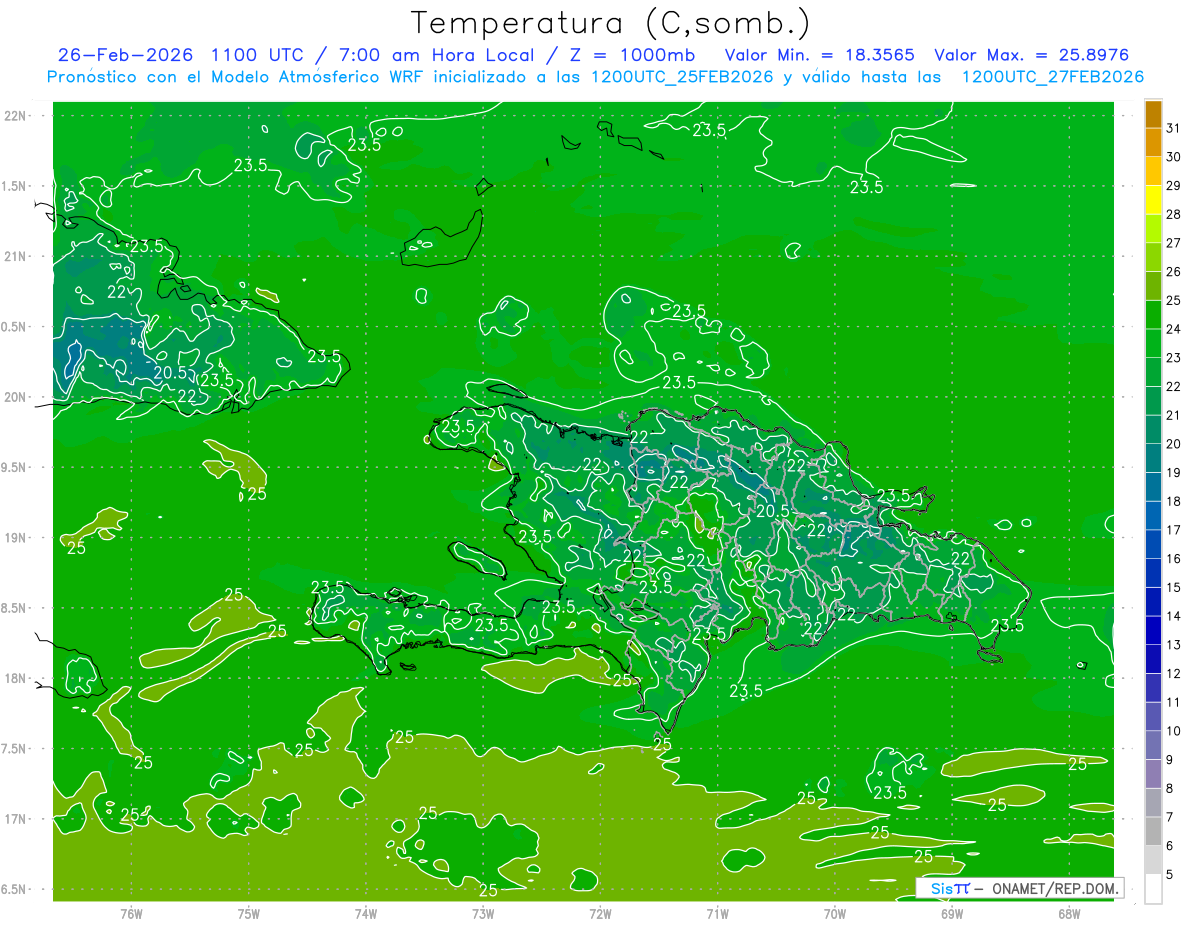Image resolution: width=1200 pixels, height=927 pixels.
Task: Click the 18N latitude axis label
Action: click(x=15, y=678)
